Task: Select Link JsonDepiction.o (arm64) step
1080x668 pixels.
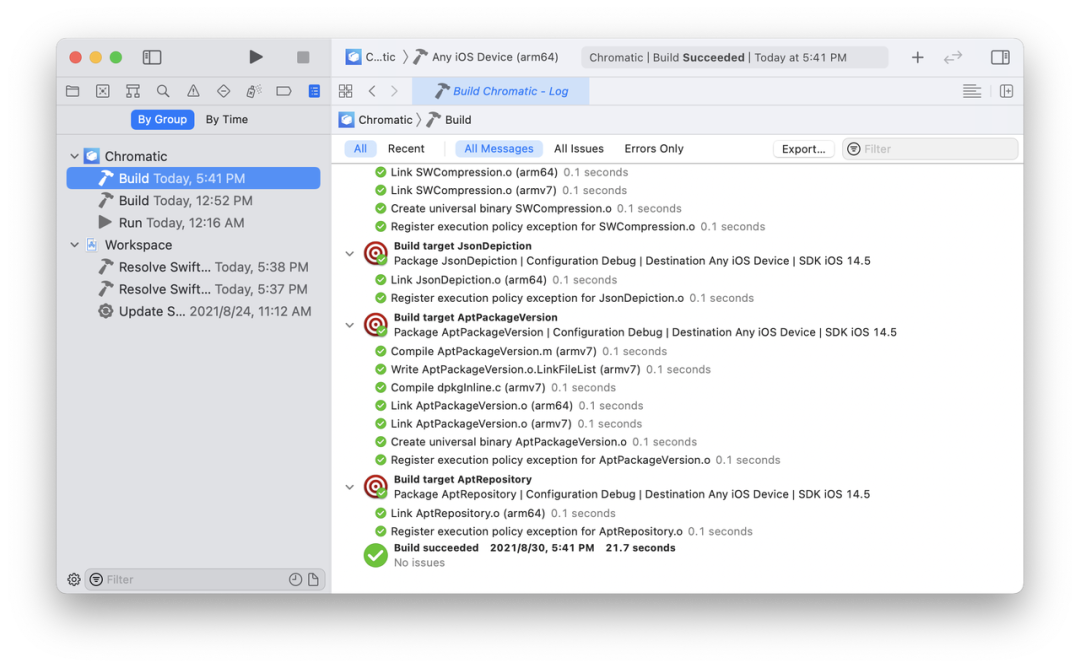Action: (495, 280)
